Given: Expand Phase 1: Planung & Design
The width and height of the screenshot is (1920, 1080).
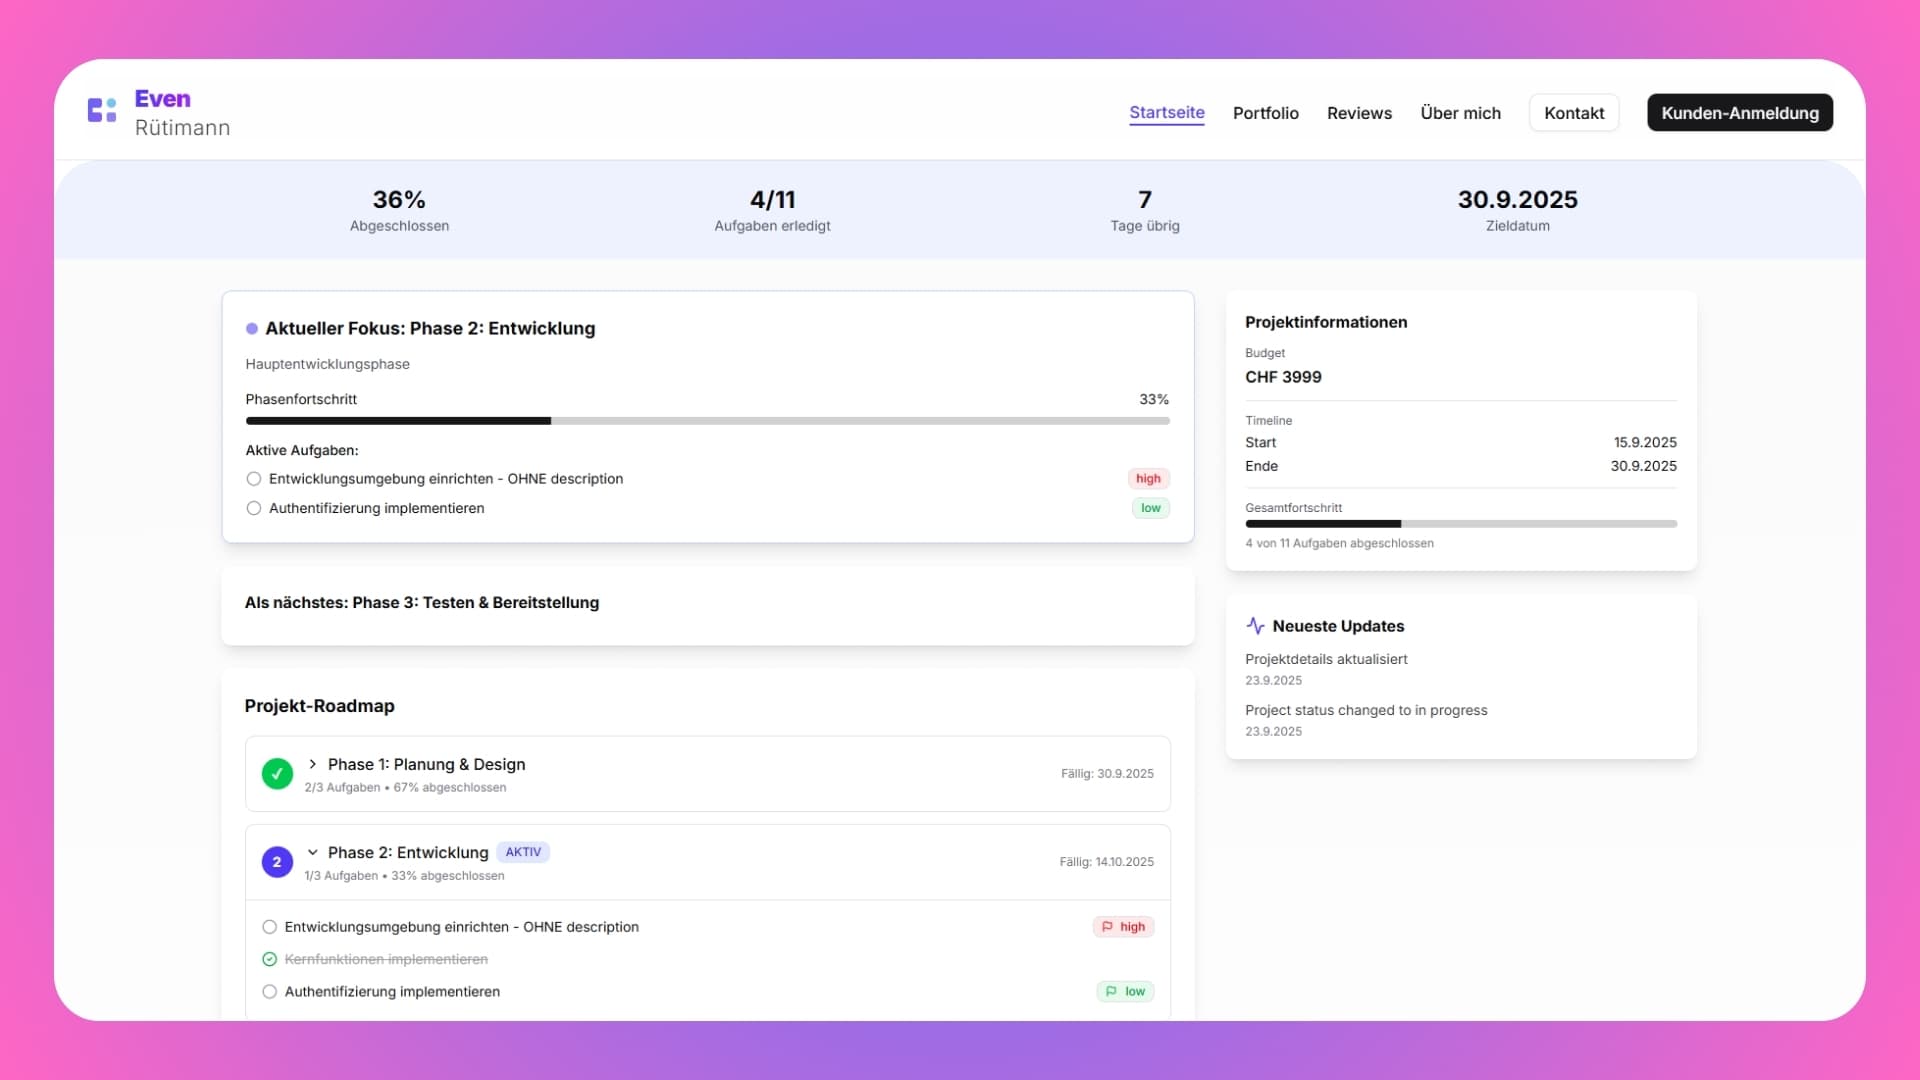Looking at the screenshot, I should [313, 764].
